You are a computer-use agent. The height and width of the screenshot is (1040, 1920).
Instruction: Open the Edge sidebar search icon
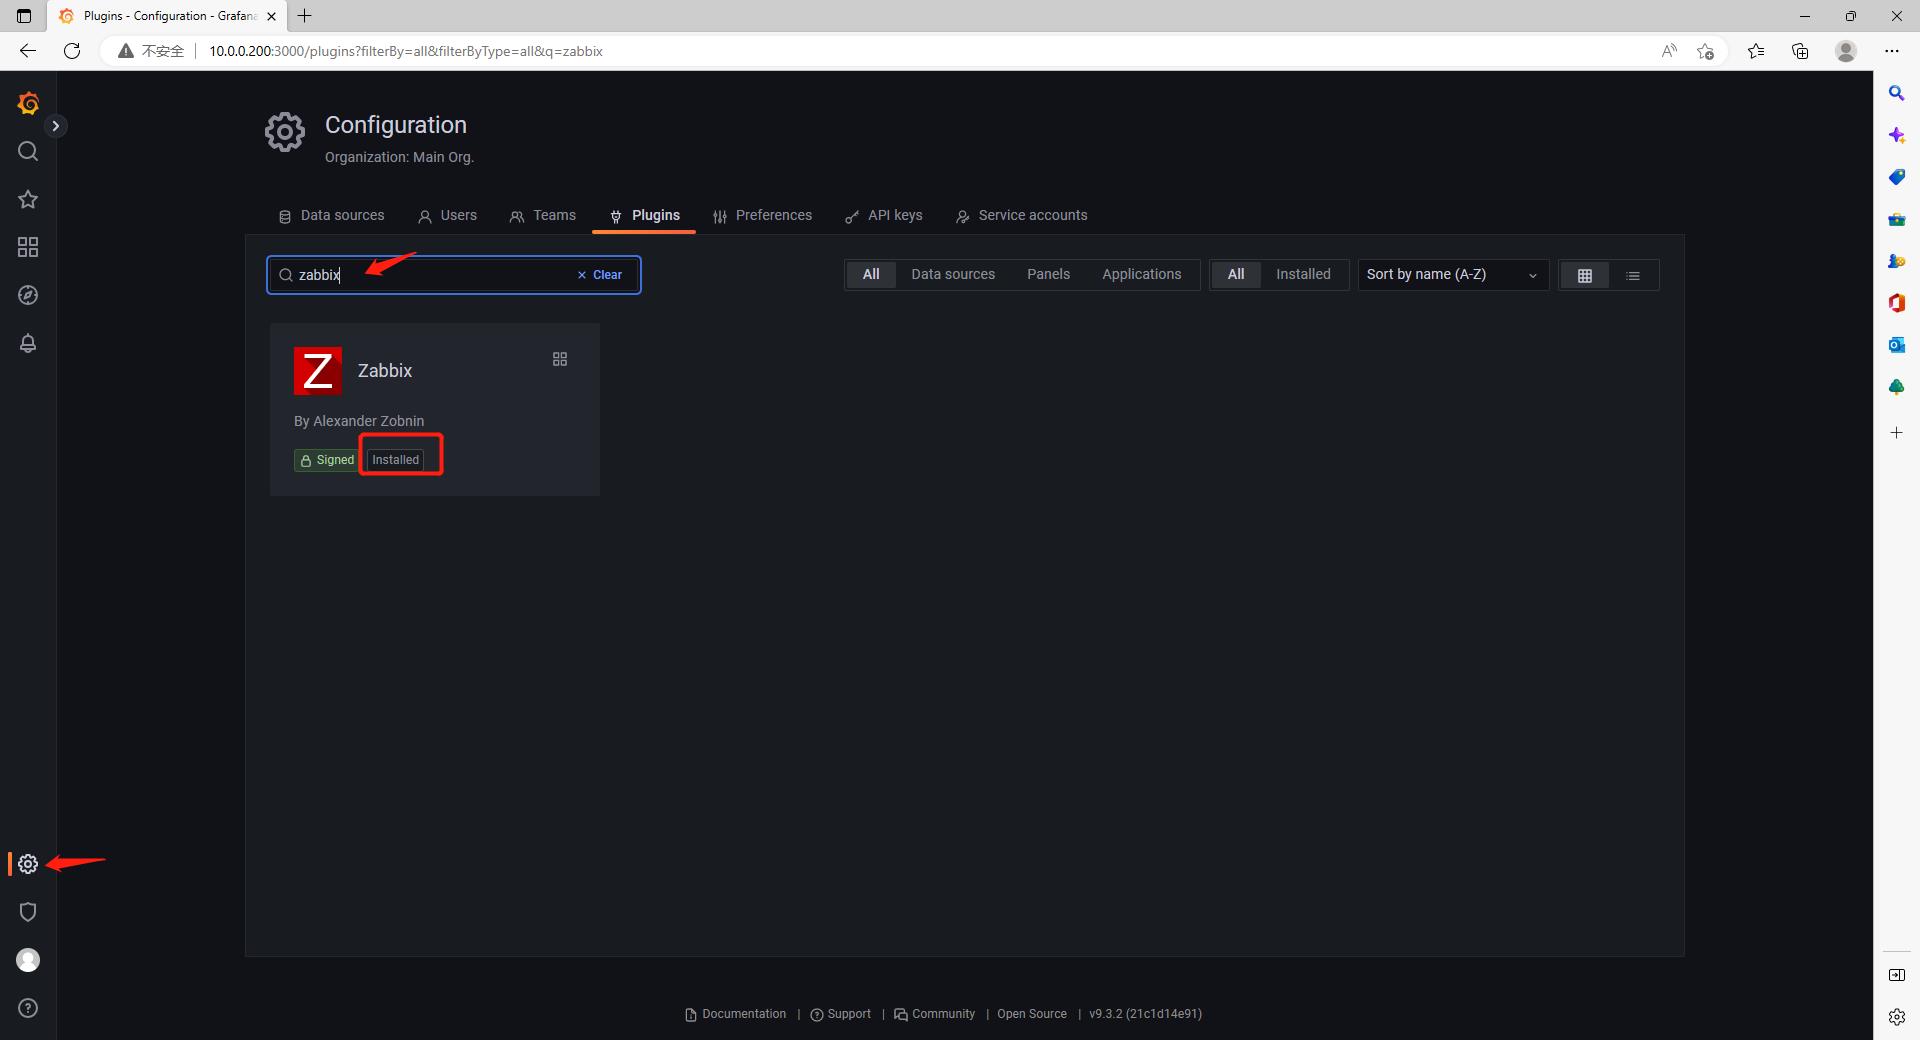click(1896, 93)
